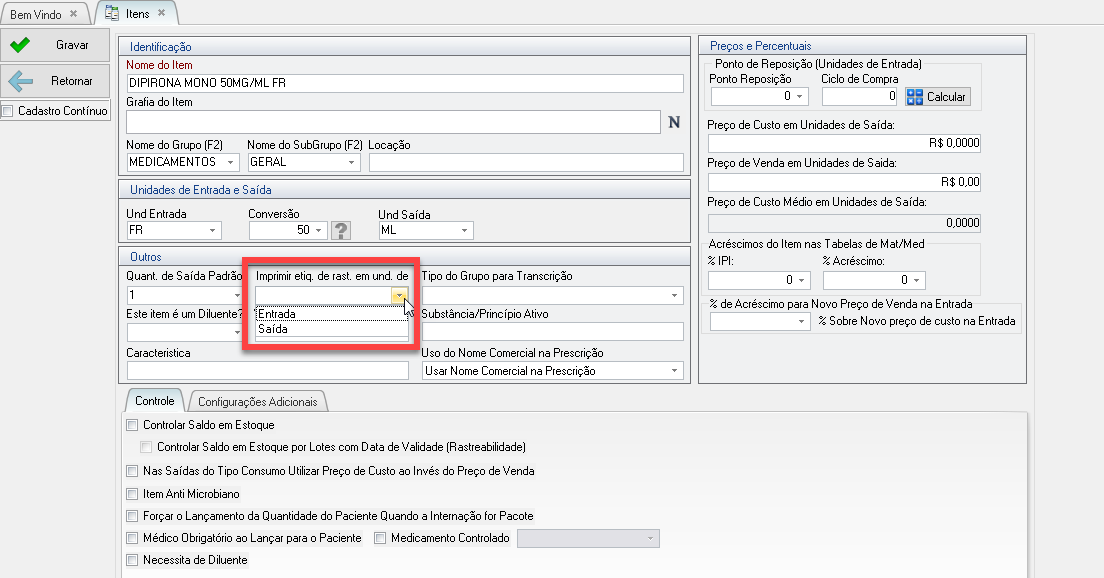Click the Substância/Princípio Ativo field

coord(552,332)
